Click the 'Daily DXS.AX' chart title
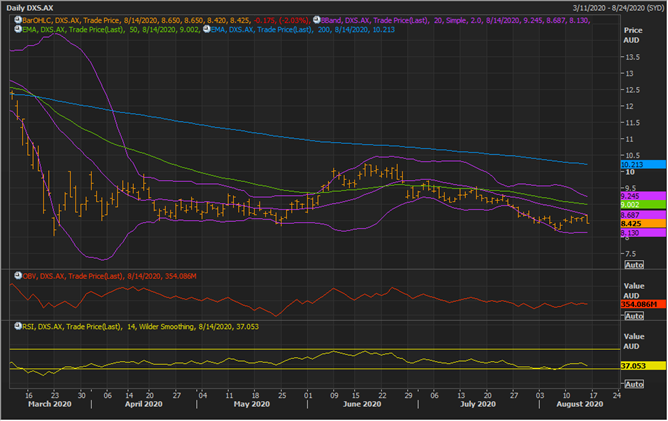Screen dimensions: 668x421 (x=30, y=8)
